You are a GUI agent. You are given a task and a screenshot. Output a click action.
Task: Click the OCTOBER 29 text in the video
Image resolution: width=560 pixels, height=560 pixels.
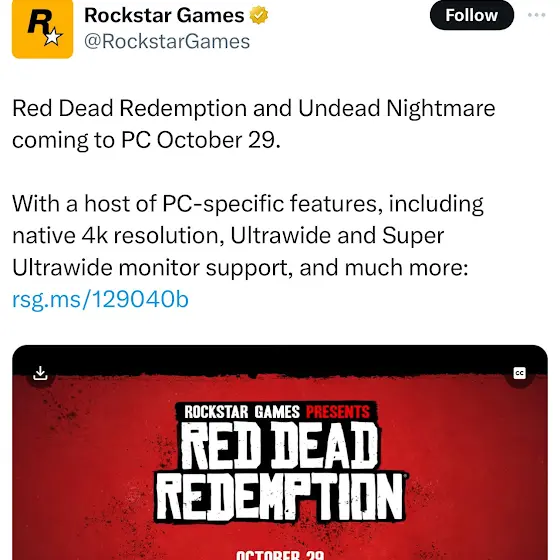pos(280,555)
